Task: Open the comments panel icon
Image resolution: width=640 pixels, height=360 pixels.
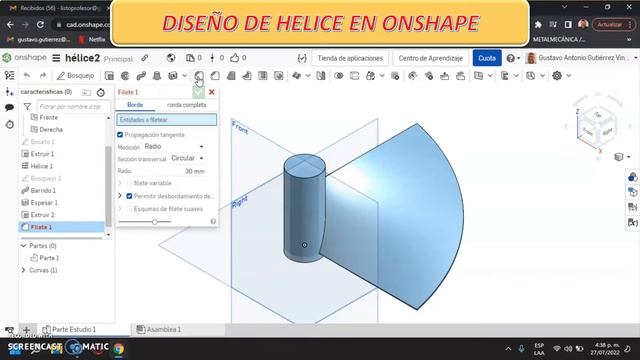Action: coord(9,107)
